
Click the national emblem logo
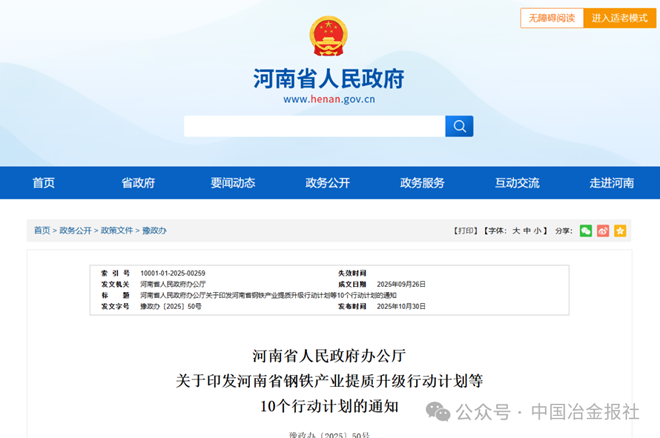point(329,37)
